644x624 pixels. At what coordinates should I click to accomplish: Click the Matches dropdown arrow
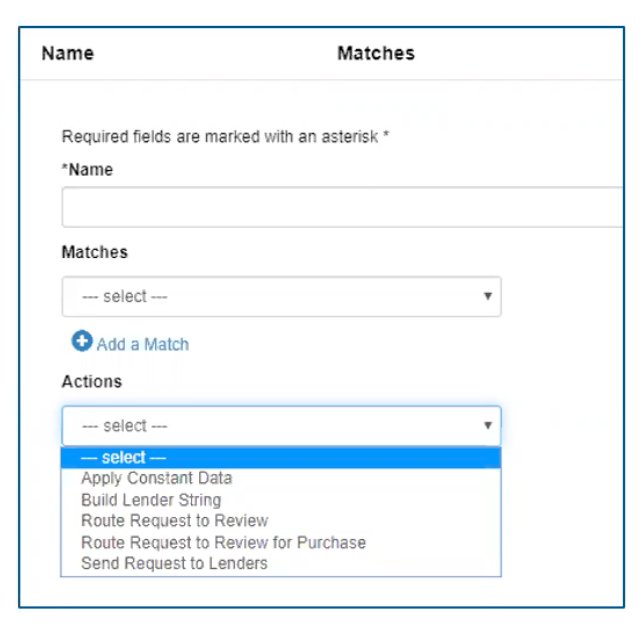[x=487, y=297]
